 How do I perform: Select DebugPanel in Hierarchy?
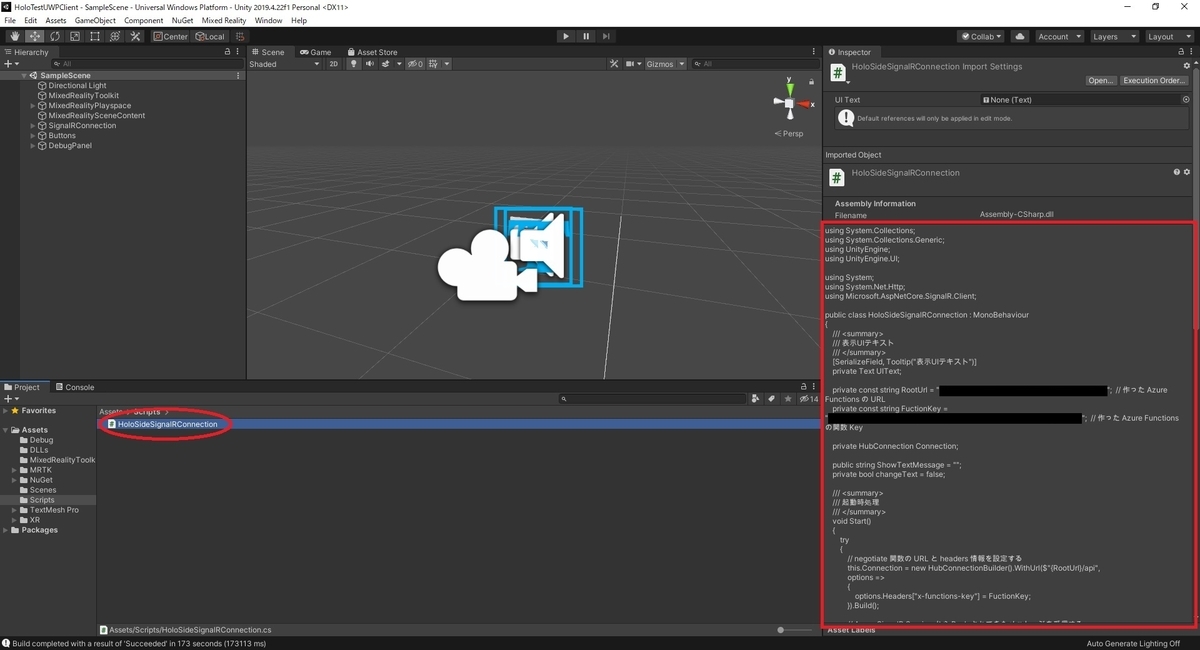70,146
